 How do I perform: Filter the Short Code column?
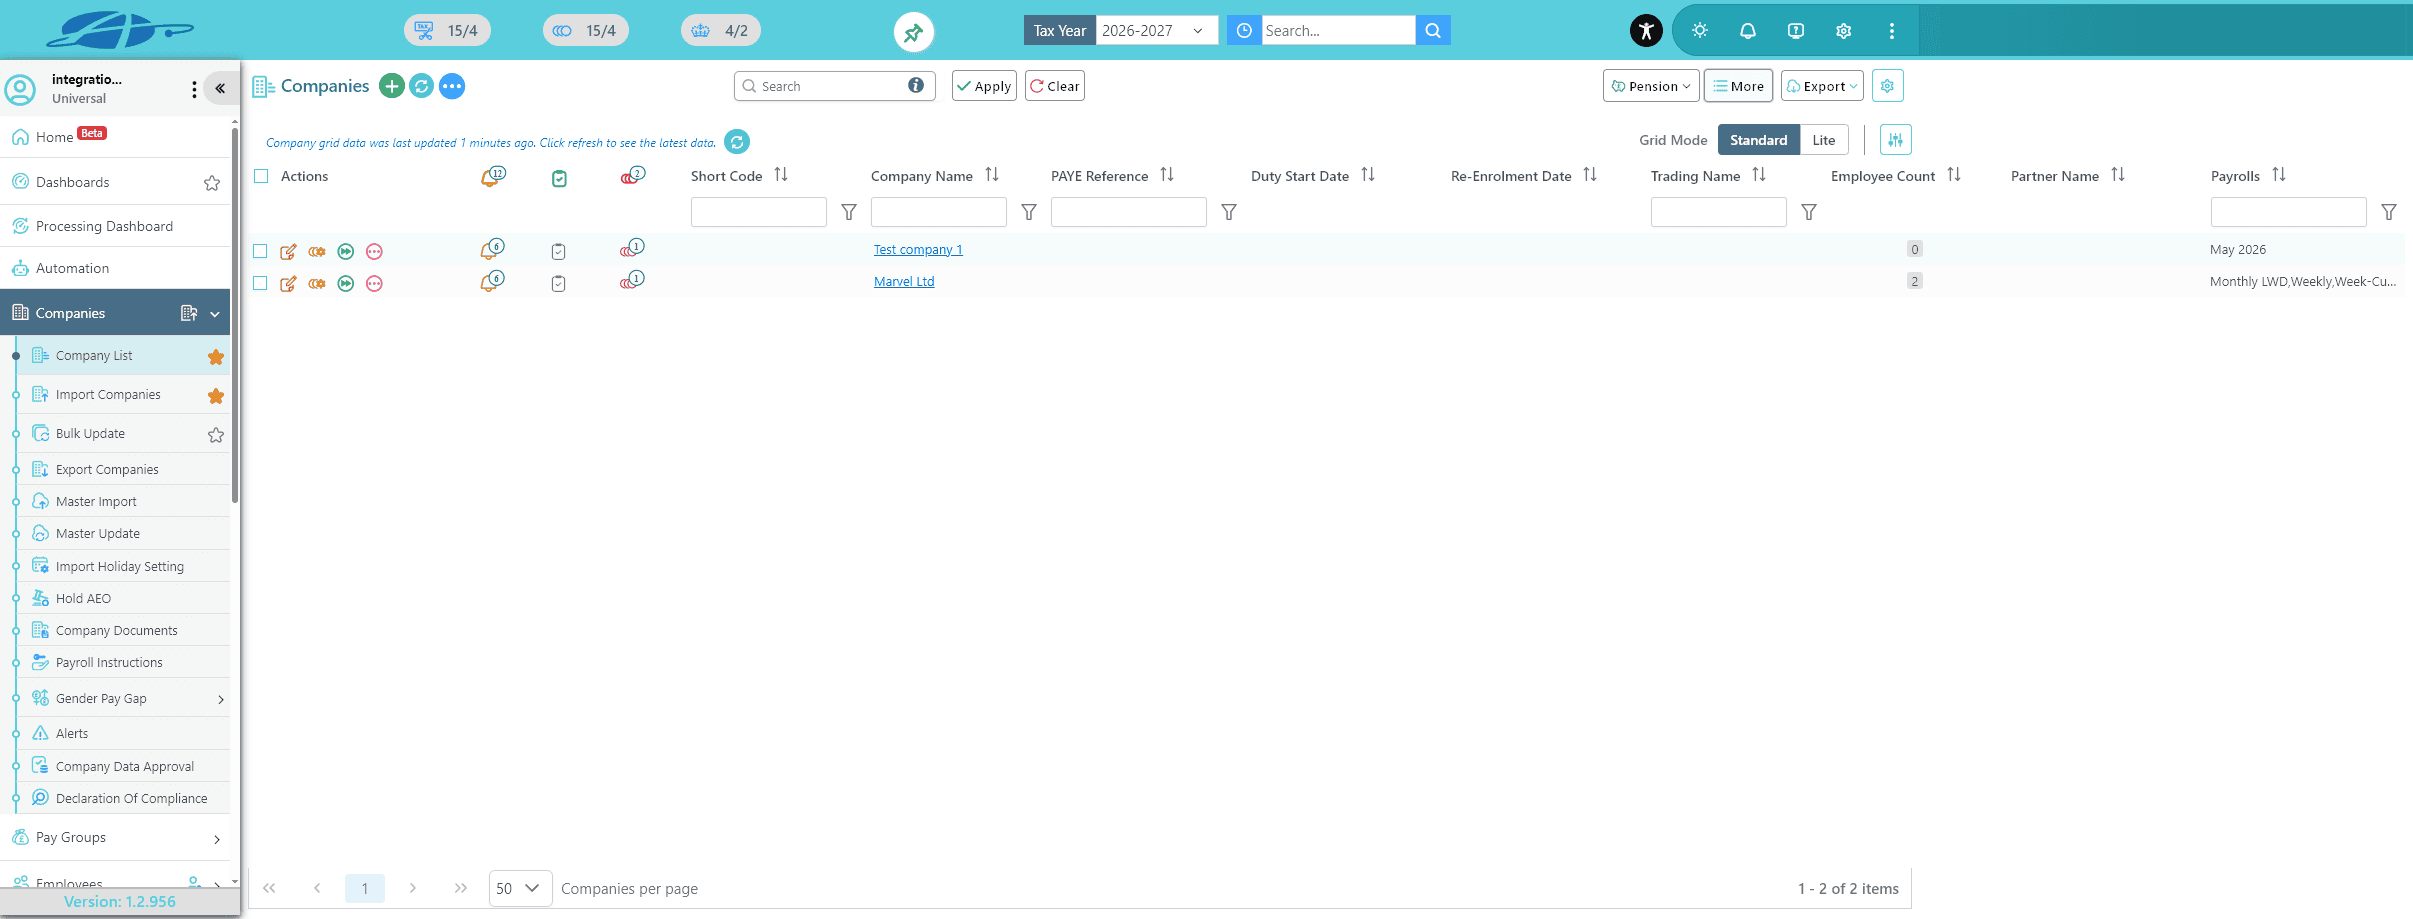849,212
